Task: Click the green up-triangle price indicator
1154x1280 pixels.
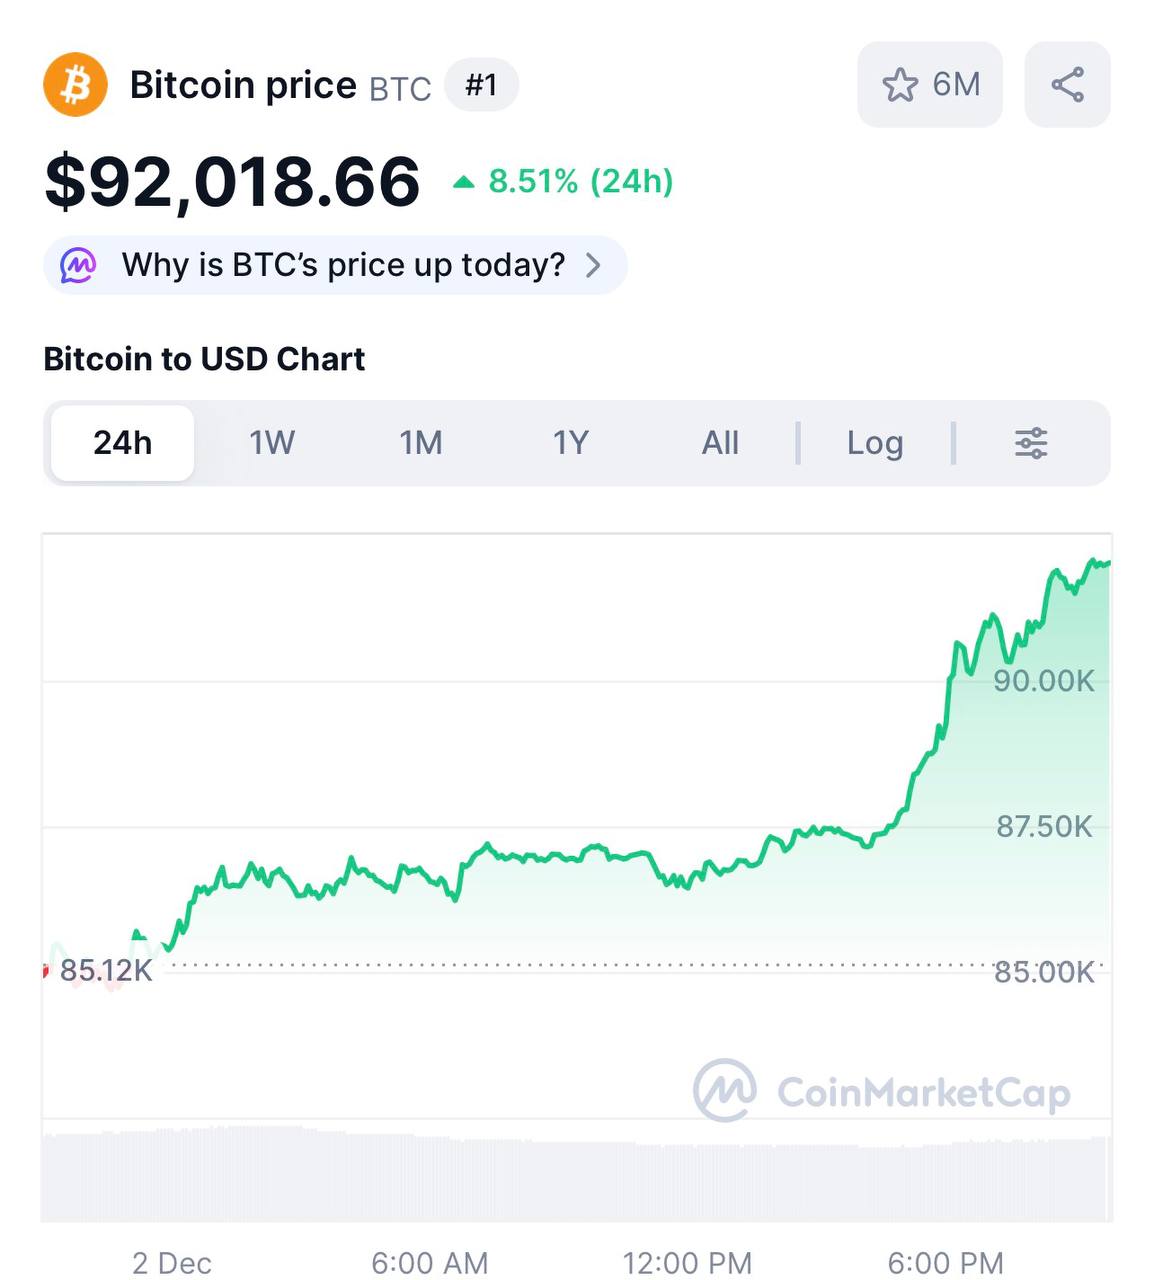Action: (463, 182)
